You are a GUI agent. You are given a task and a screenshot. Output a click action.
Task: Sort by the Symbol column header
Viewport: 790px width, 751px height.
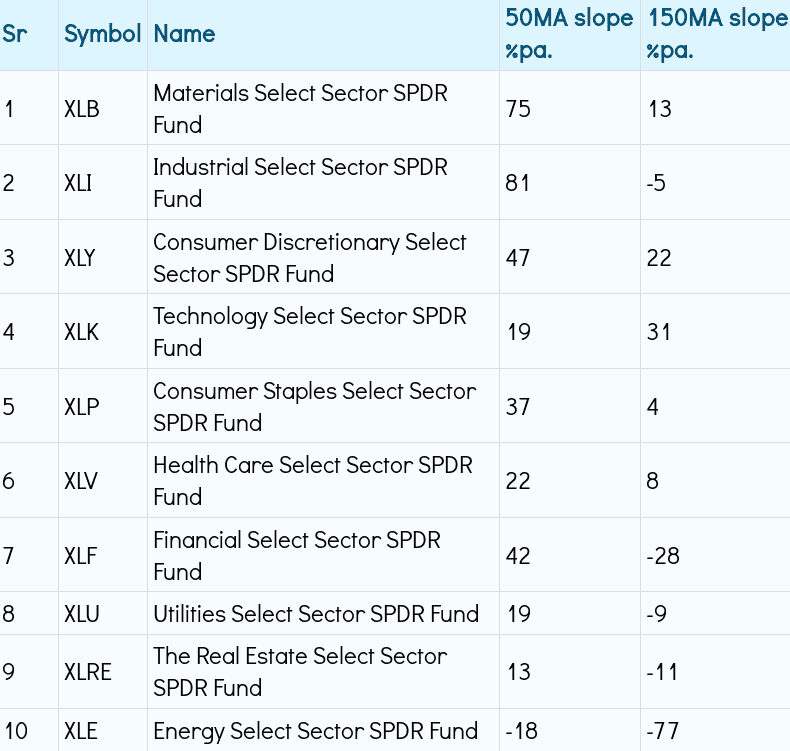point(102,34)
